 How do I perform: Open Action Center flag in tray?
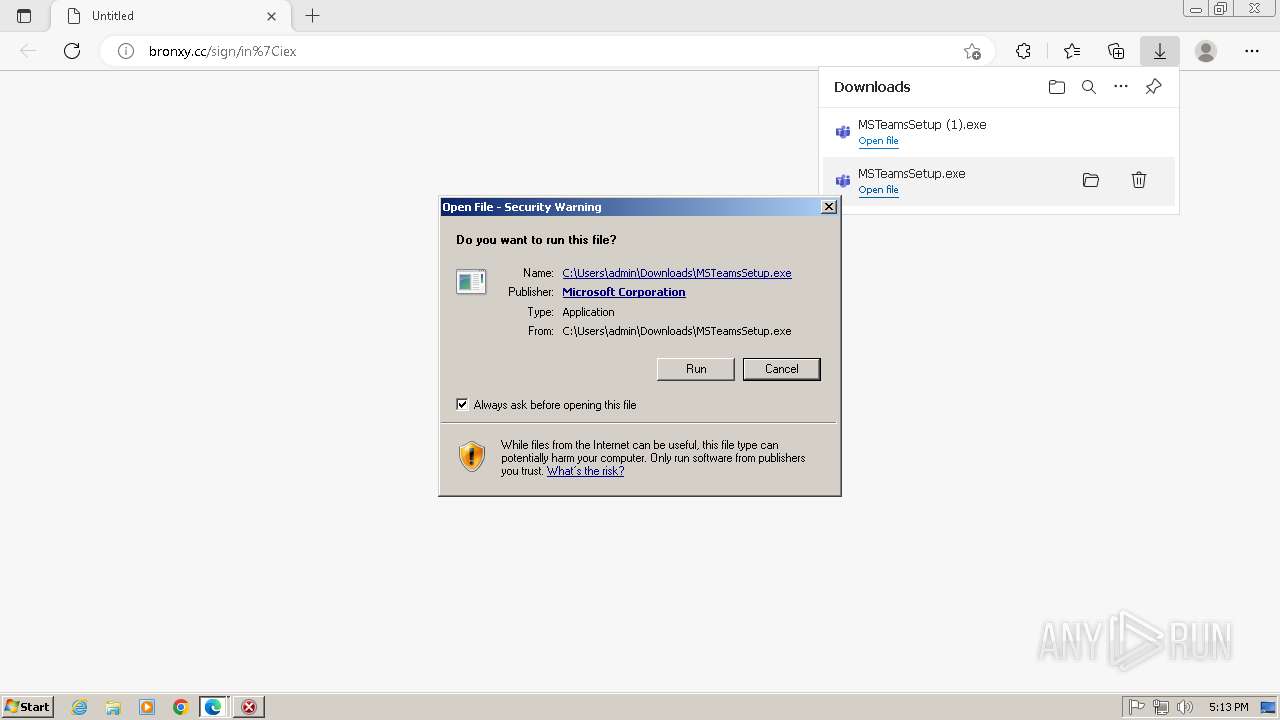point(1137,707)
